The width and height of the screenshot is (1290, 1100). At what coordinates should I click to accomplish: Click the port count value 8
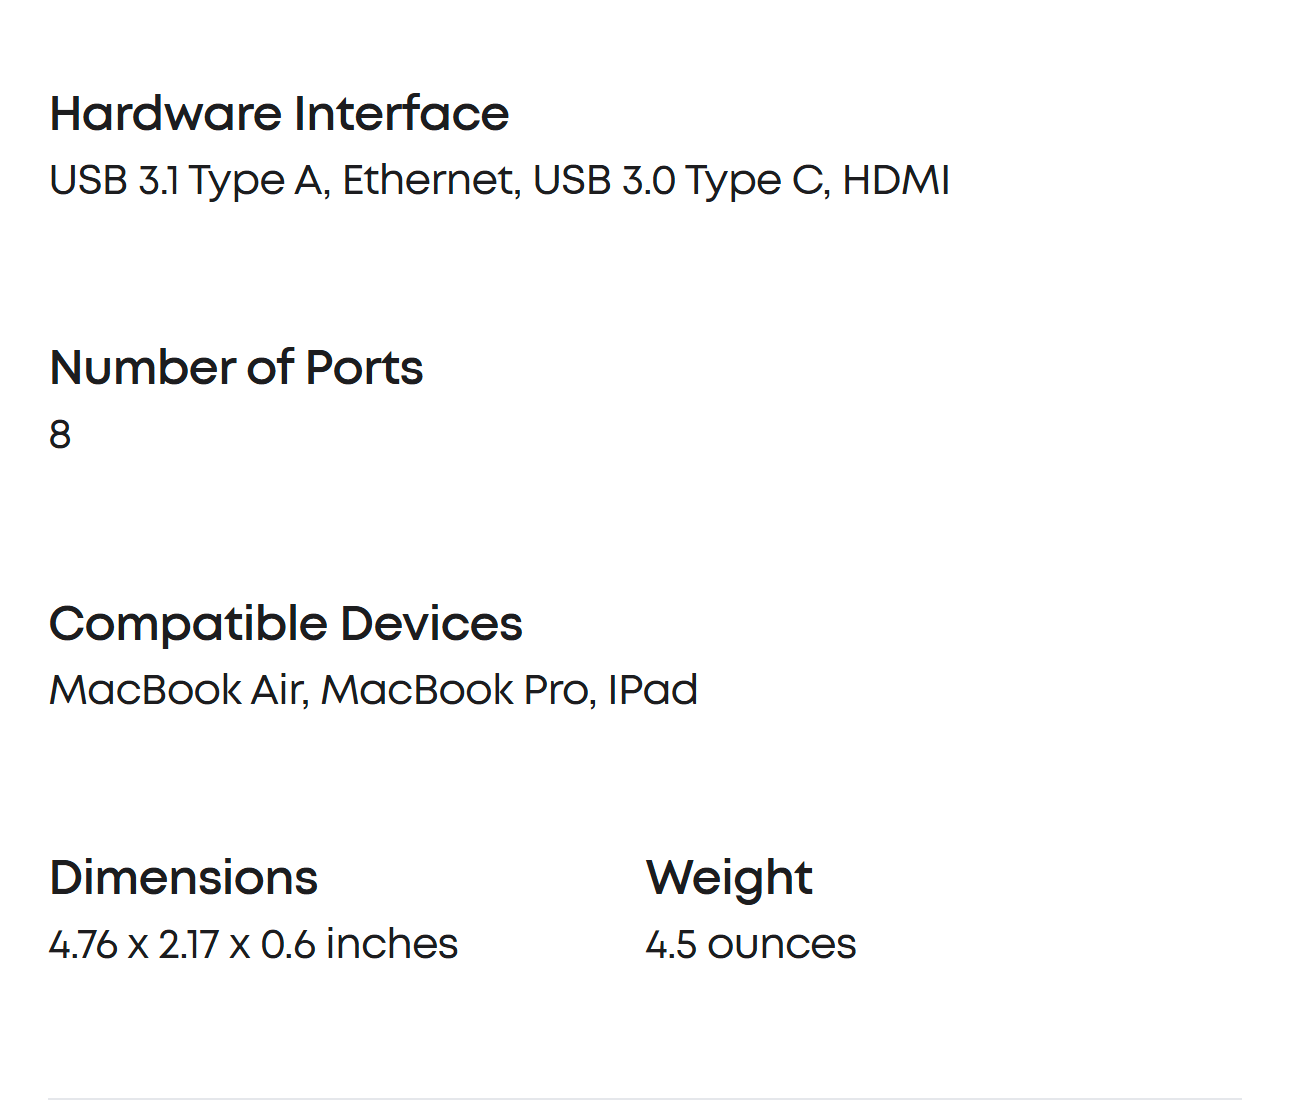(x=60, y=435)
